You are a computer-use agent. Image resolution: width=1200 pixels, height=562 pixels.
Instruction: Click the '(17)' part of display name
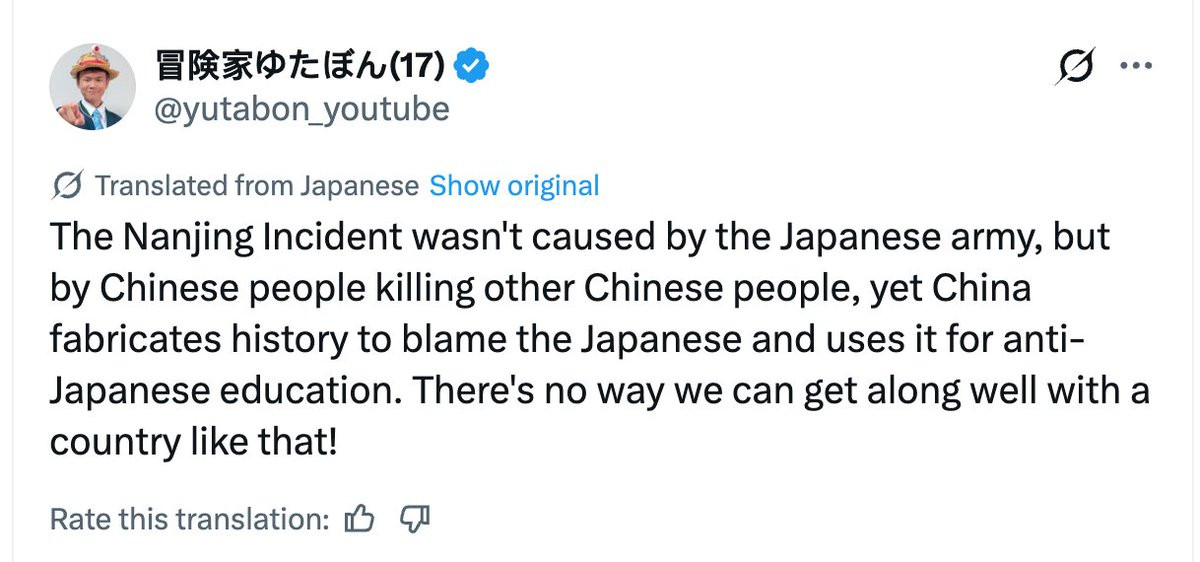pyautogui.click(x=415, y=66)
